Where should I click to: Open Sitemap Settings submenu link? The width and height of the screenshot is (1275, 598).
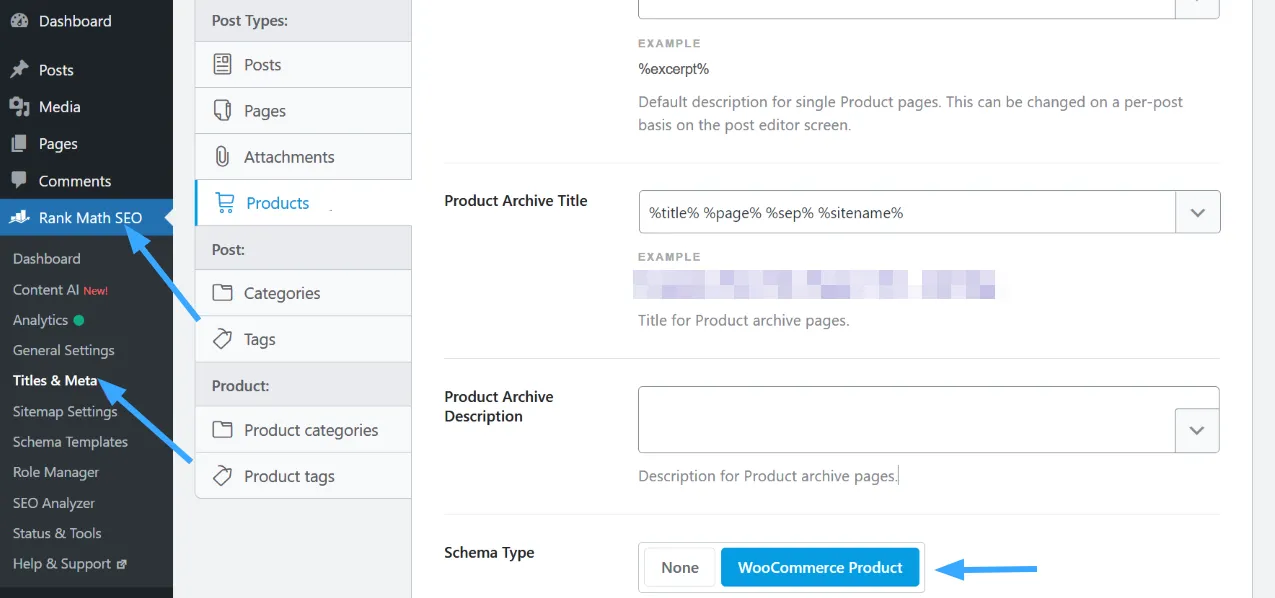tap(65, 412)
